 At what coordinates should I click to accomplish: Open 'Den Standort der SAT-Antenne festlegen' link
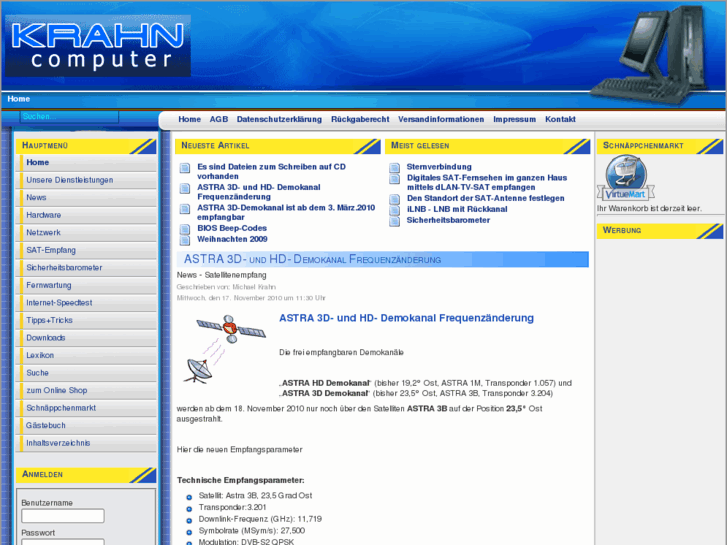pos(485,199)
